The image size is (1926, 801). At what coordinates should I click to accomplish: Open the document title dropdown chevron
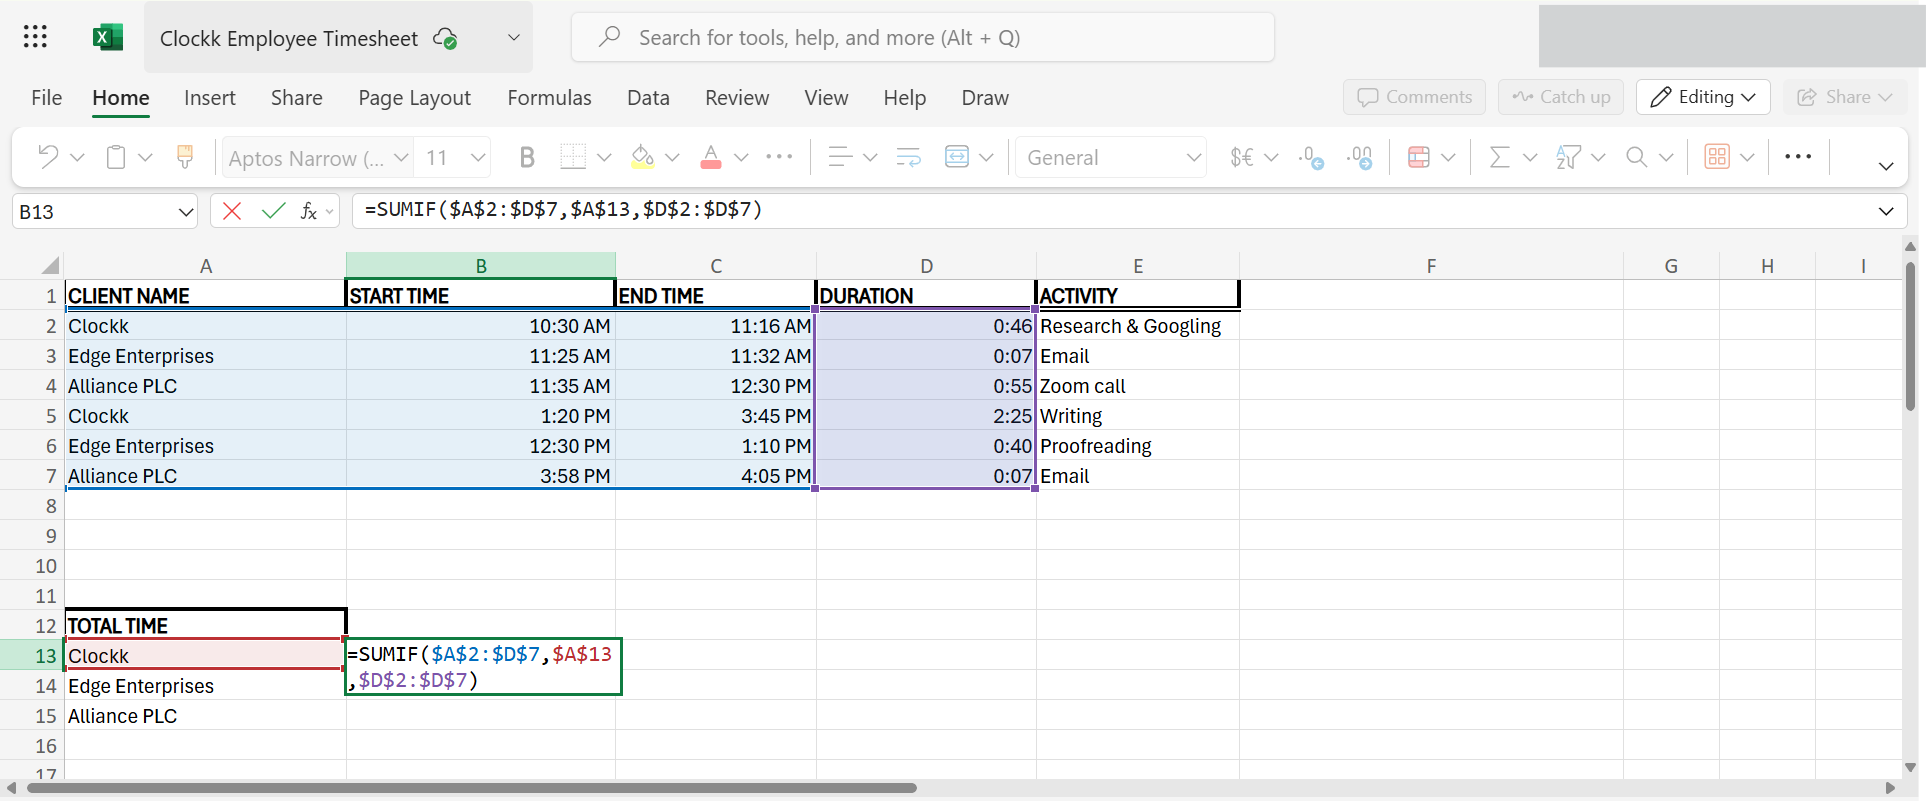(514, 38)
